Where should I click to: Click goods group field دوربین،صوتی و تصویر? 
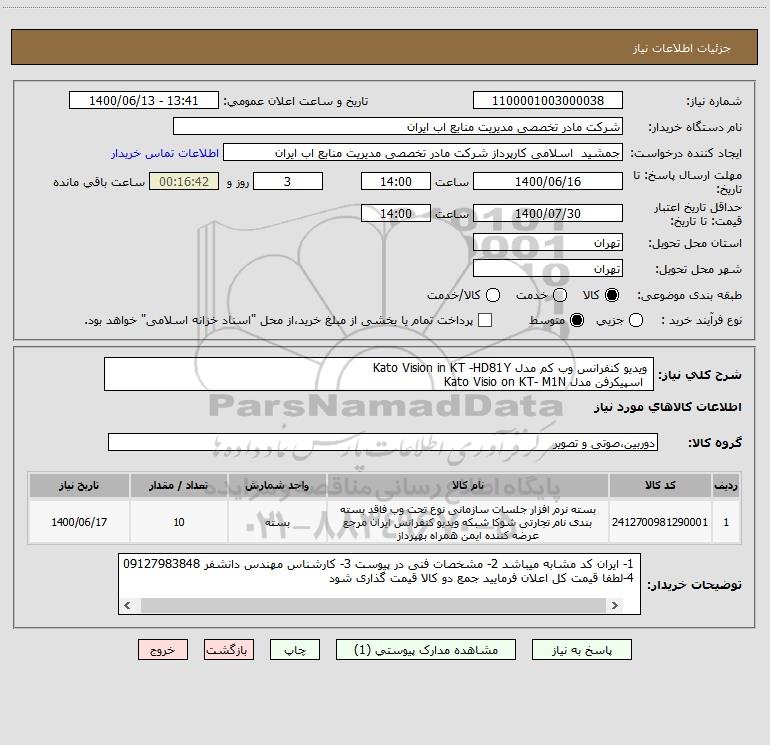pyautogui.click(x=383, y=442)
